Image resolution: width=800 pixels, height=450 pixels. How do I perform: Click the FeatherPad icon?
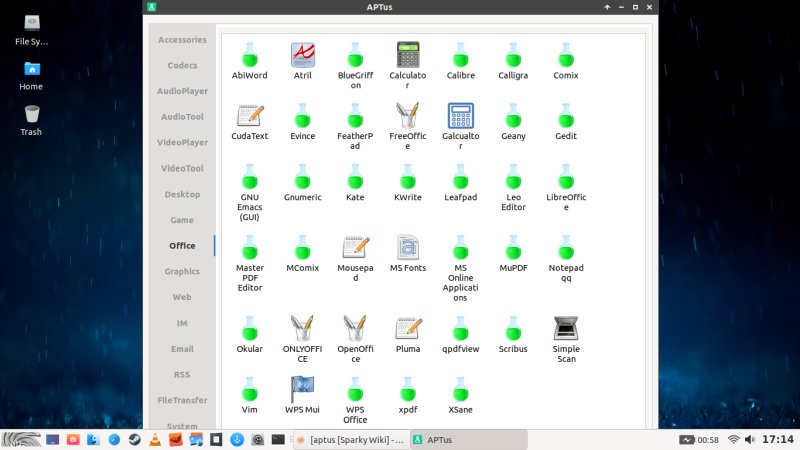point(355,116)
